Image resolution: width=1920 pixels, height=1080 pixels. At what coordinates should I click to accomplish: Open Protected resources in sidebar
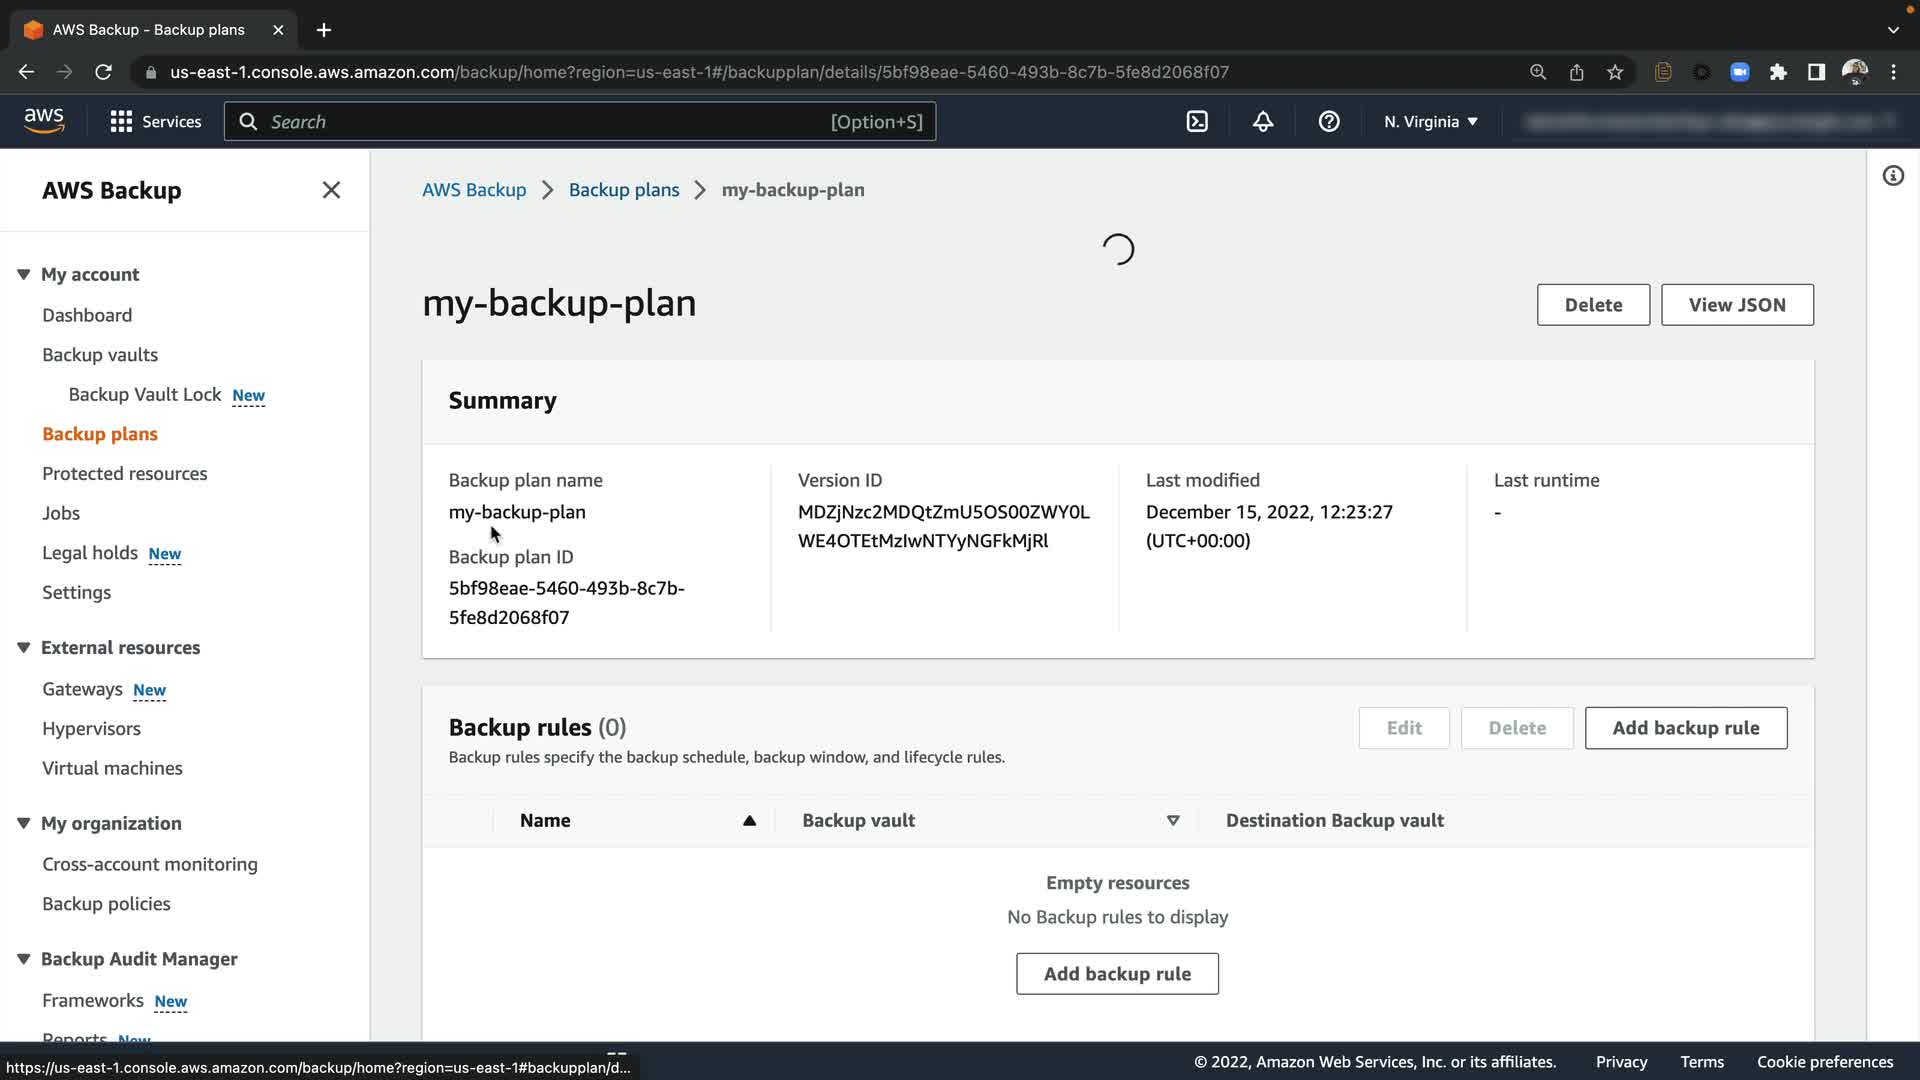125,474
